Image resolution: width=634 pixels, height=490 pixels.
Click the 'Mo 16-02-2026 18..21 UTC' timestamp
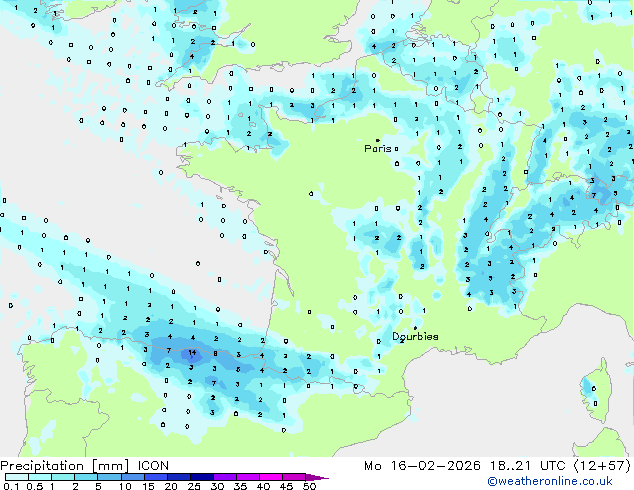[x=465, y=466]
